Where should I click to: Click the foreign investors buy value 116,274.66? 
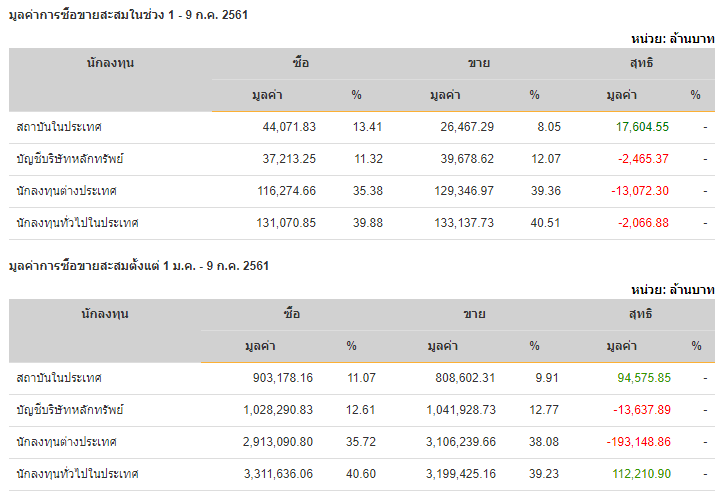point(286,190)
